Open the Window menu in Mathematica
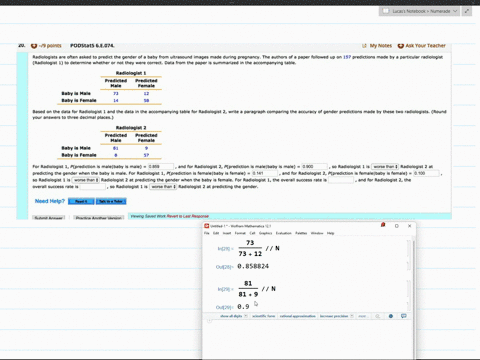Image resolution: width=480 pixels, height=360 pixels. 317,233
